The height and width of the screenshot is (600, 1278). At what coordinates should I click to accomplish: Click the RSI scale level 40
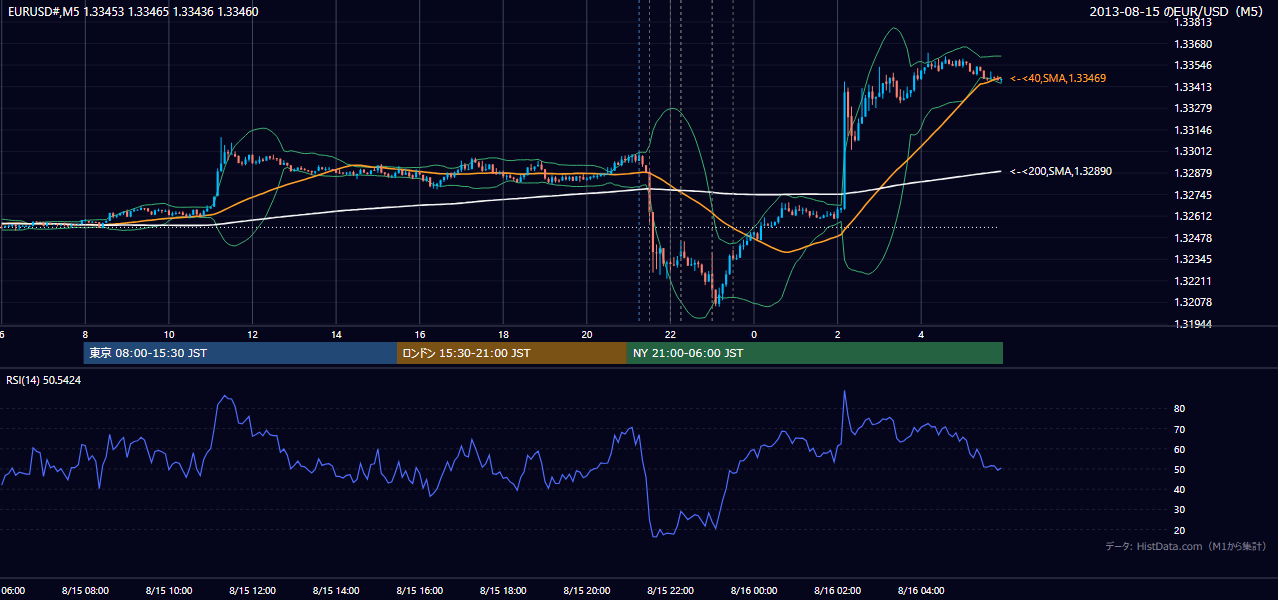click(1180, 489)
